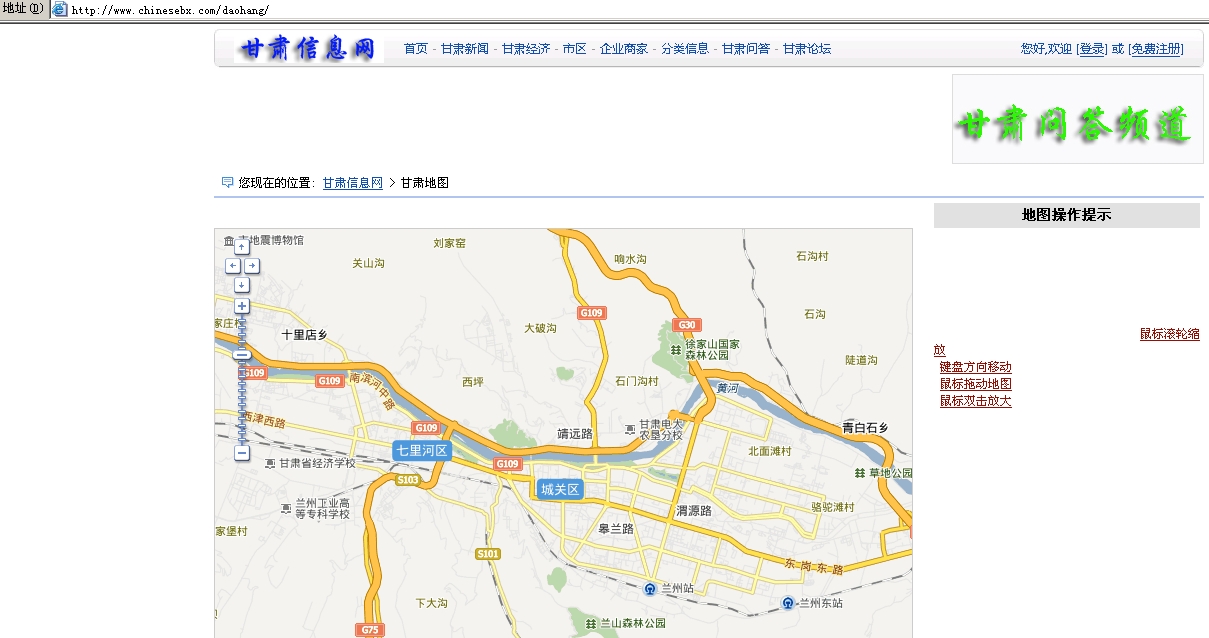Click the pan-up arrow on the map
Screen dimensions: 1209x638
pos(240,246)
